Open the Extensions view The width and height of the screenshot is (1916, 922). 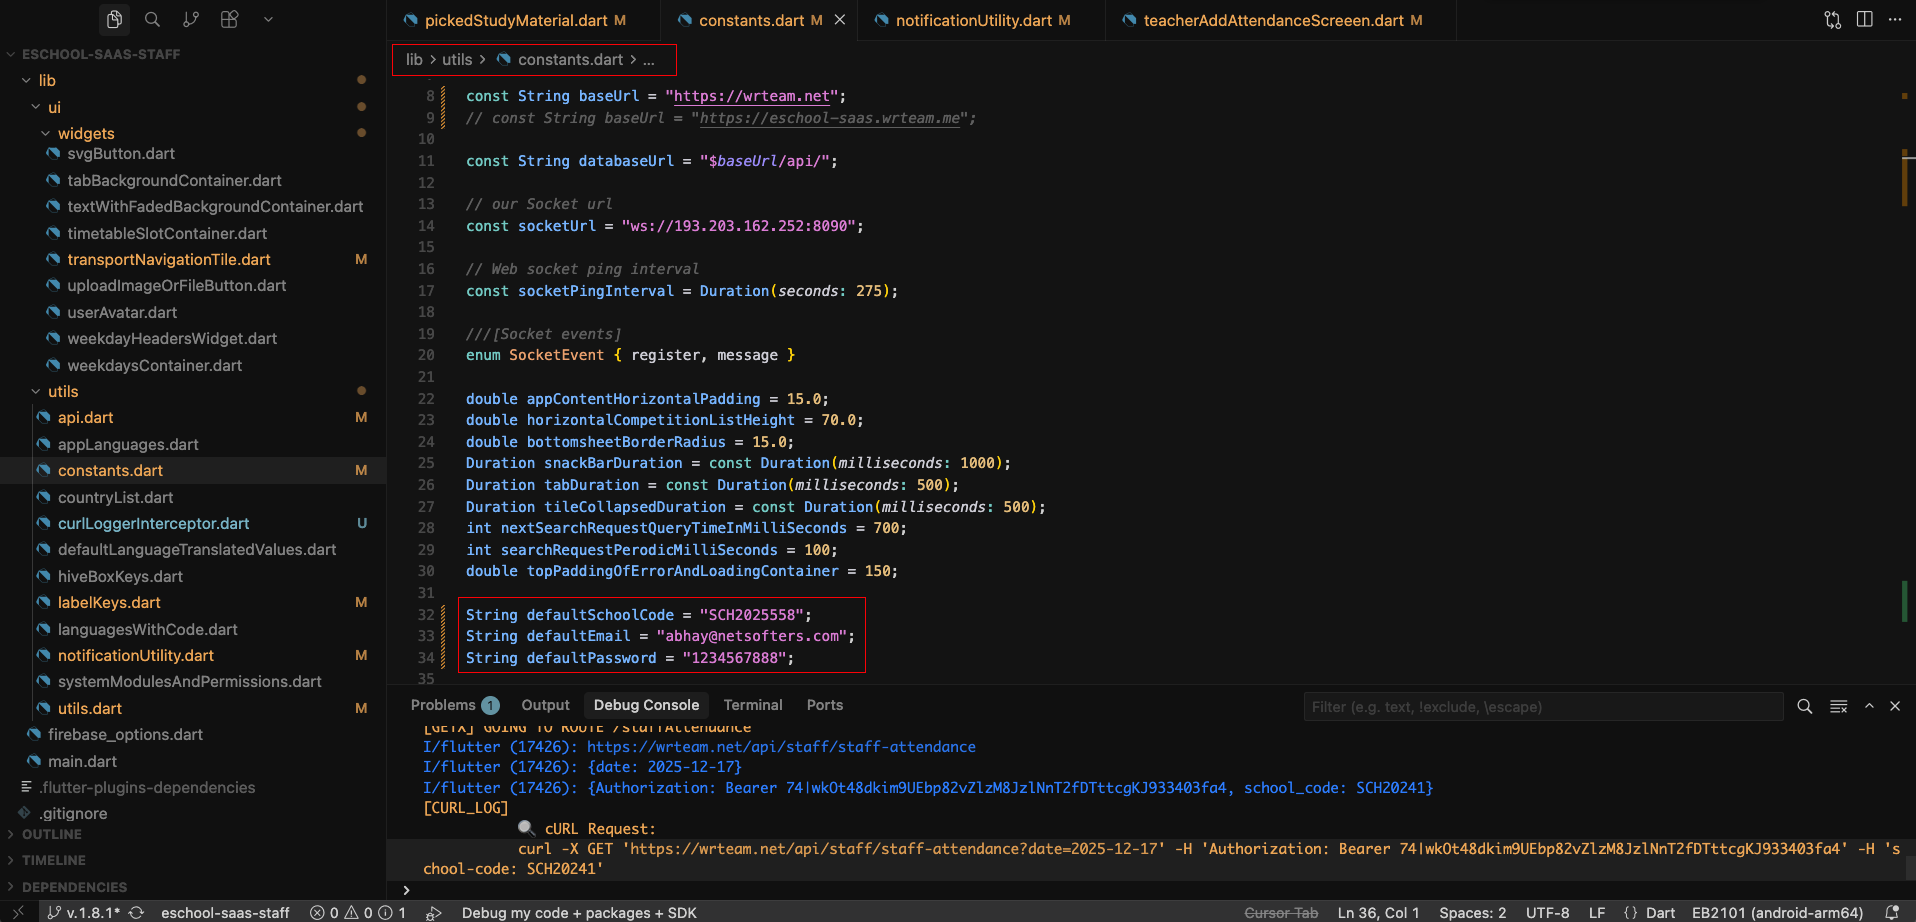[x=229, y=19]
